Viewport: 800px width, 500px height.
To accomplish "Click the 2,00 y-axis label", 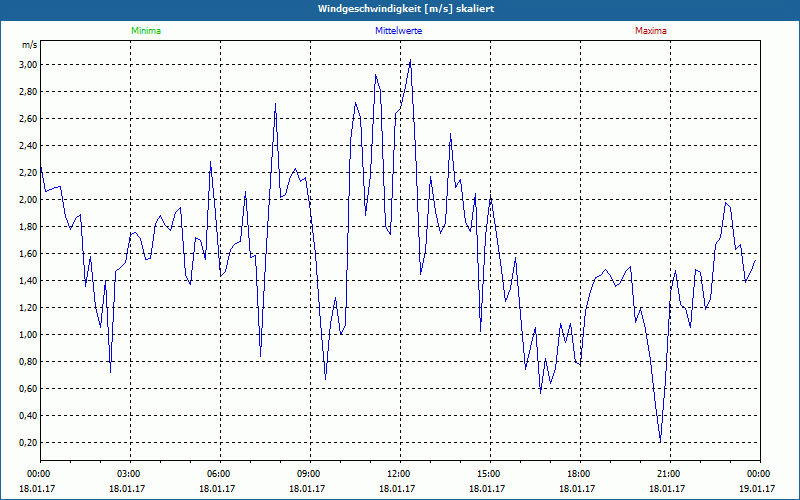I will tap(28, 199).
